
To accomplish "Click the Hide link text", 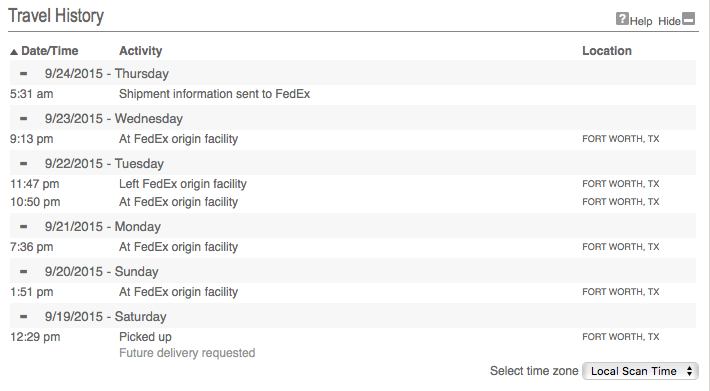I will [x=669, y=21].
